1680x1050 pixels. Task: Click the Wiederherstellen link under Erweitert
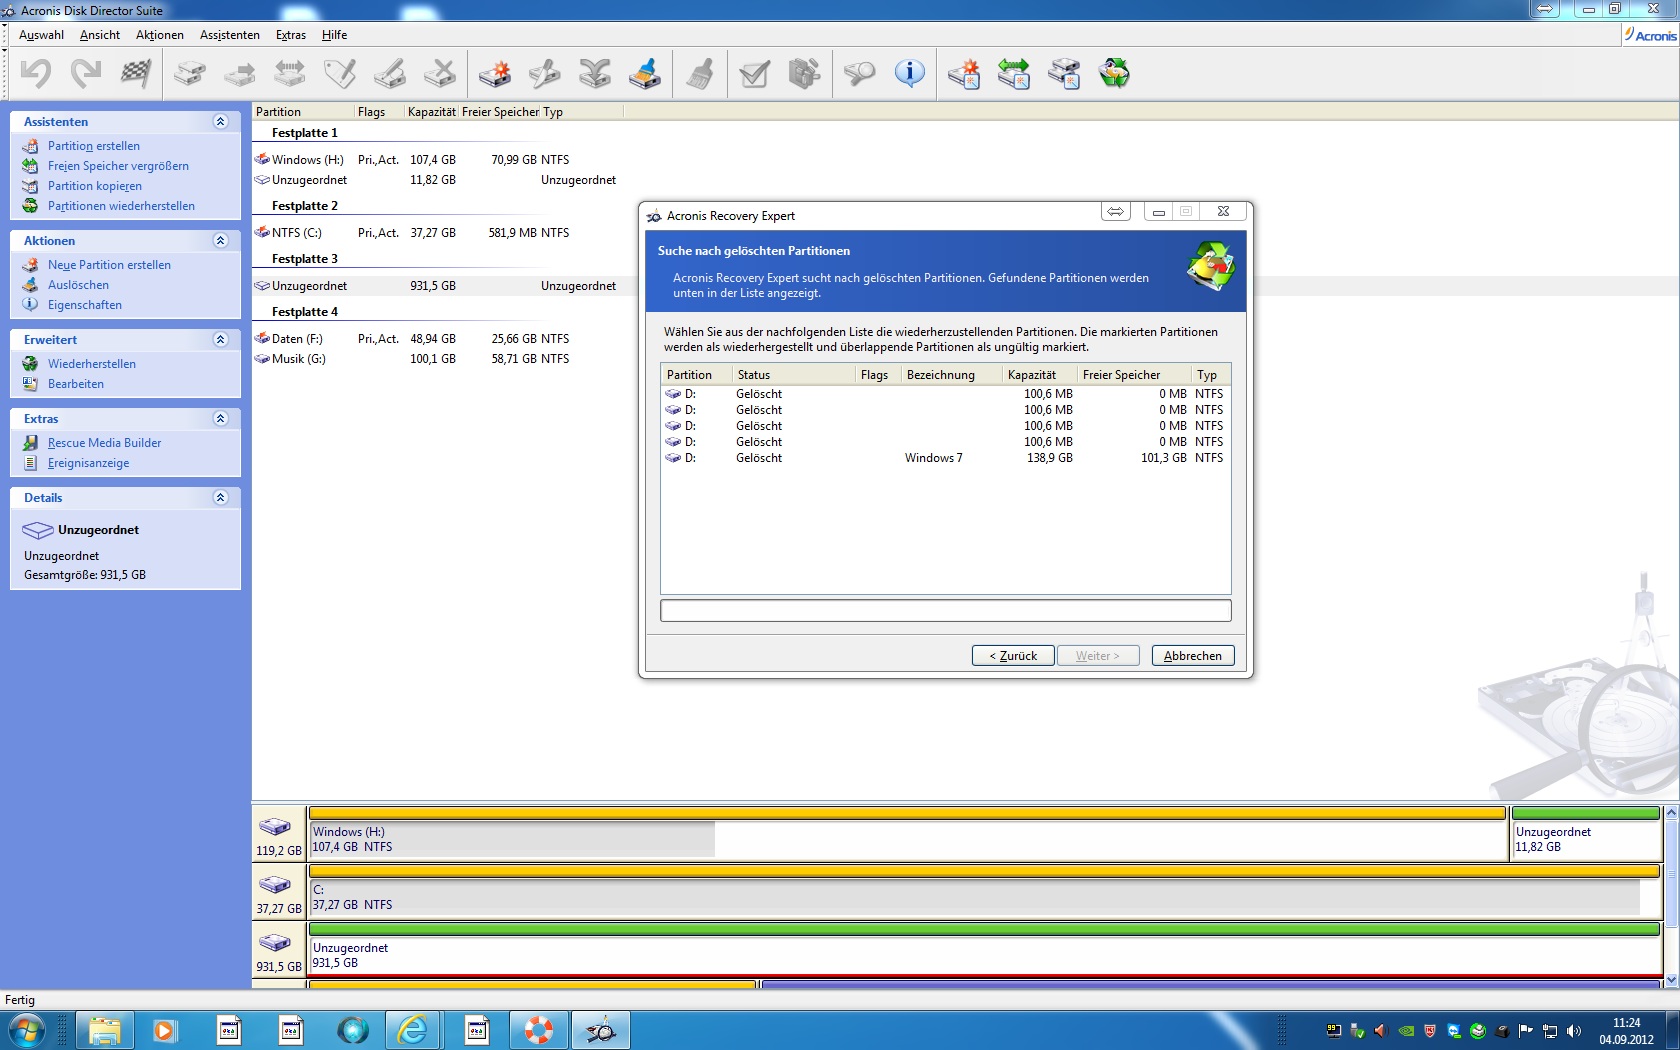click(92, 364)
